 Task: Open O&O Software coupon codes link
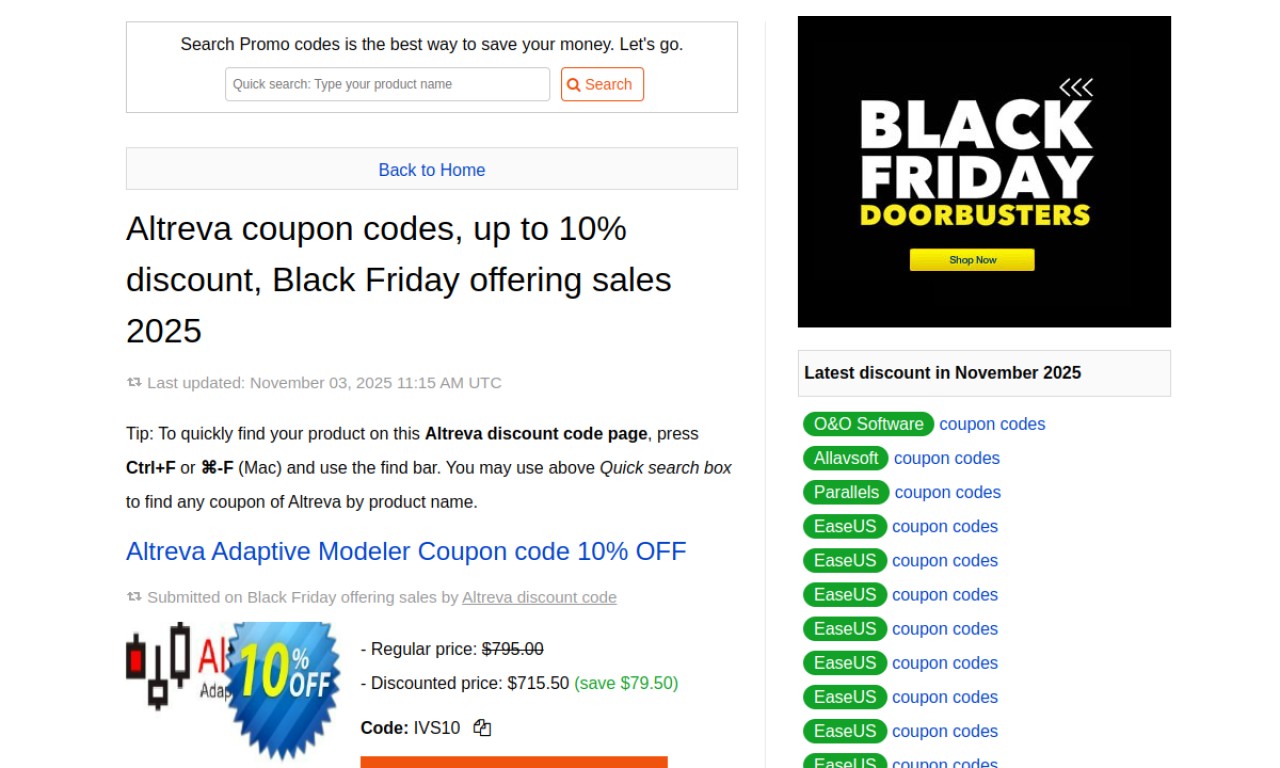[x=992, y=424]
